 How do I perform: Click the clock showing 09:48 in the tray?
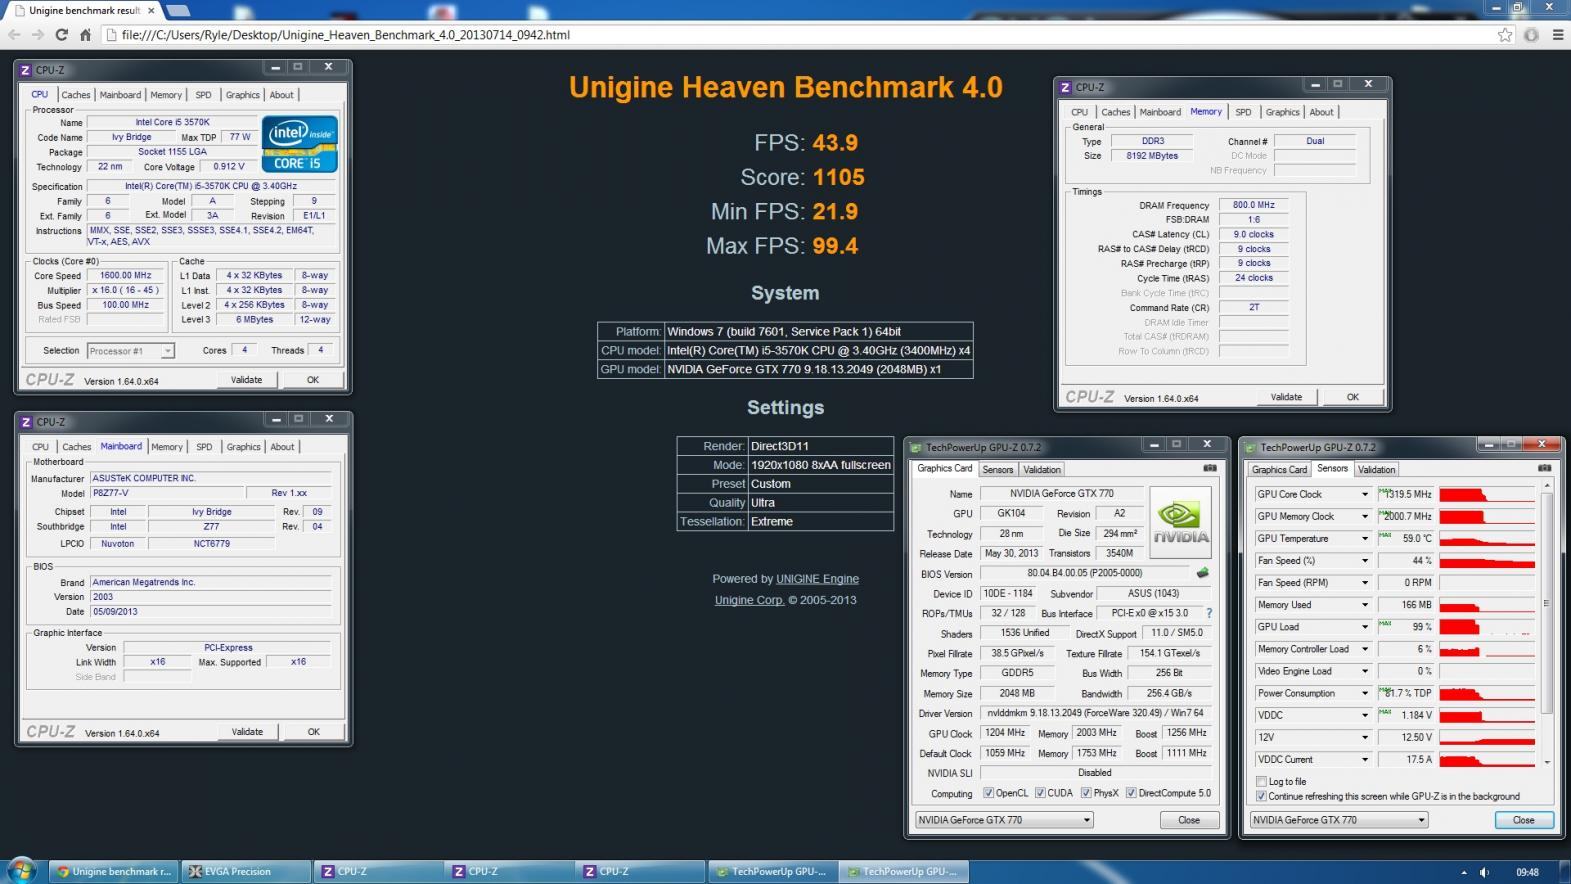[1527, 872]
